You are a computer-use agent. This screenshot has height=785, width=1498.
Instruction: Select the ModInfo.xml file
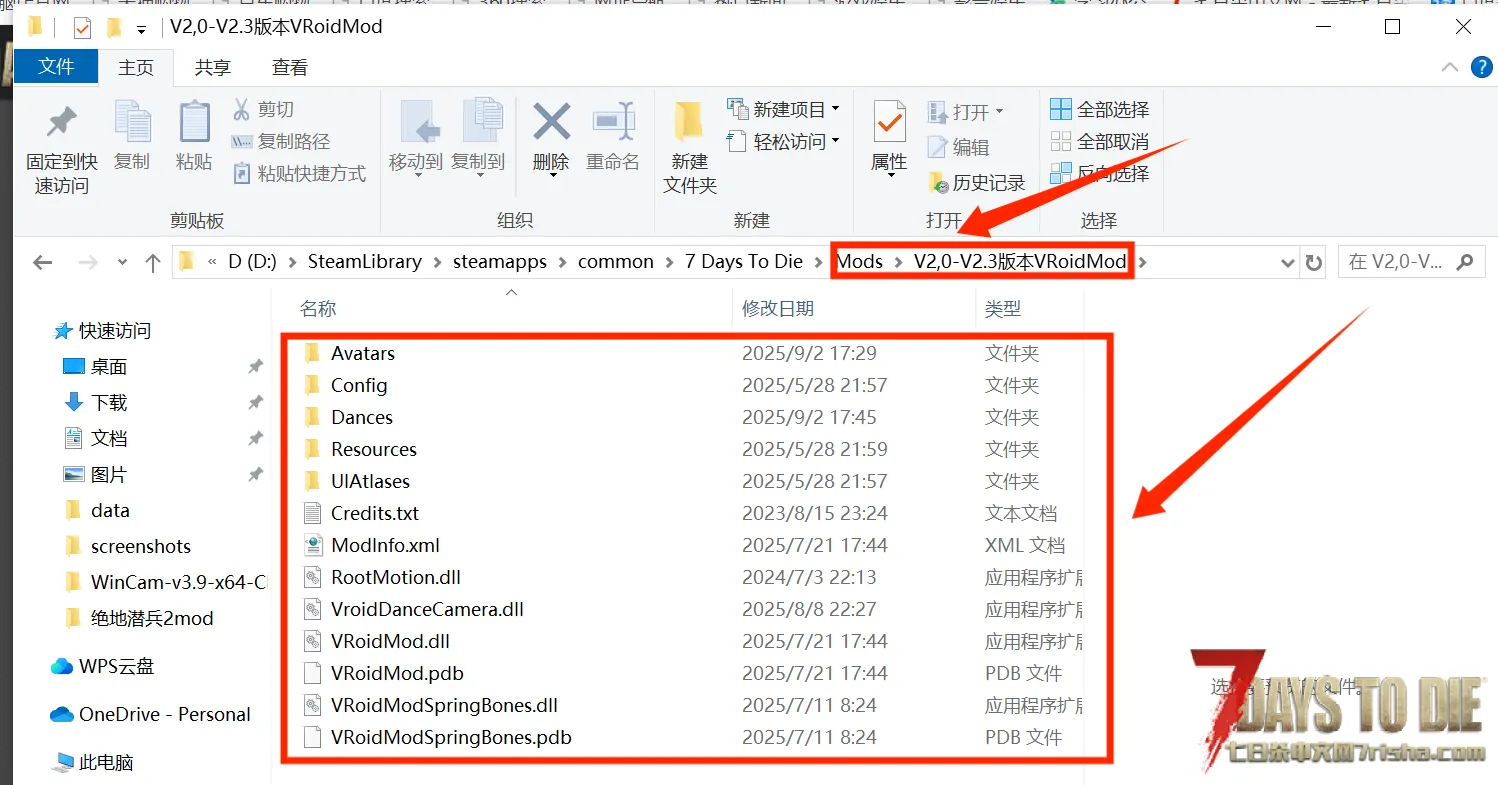coord(385,545)
